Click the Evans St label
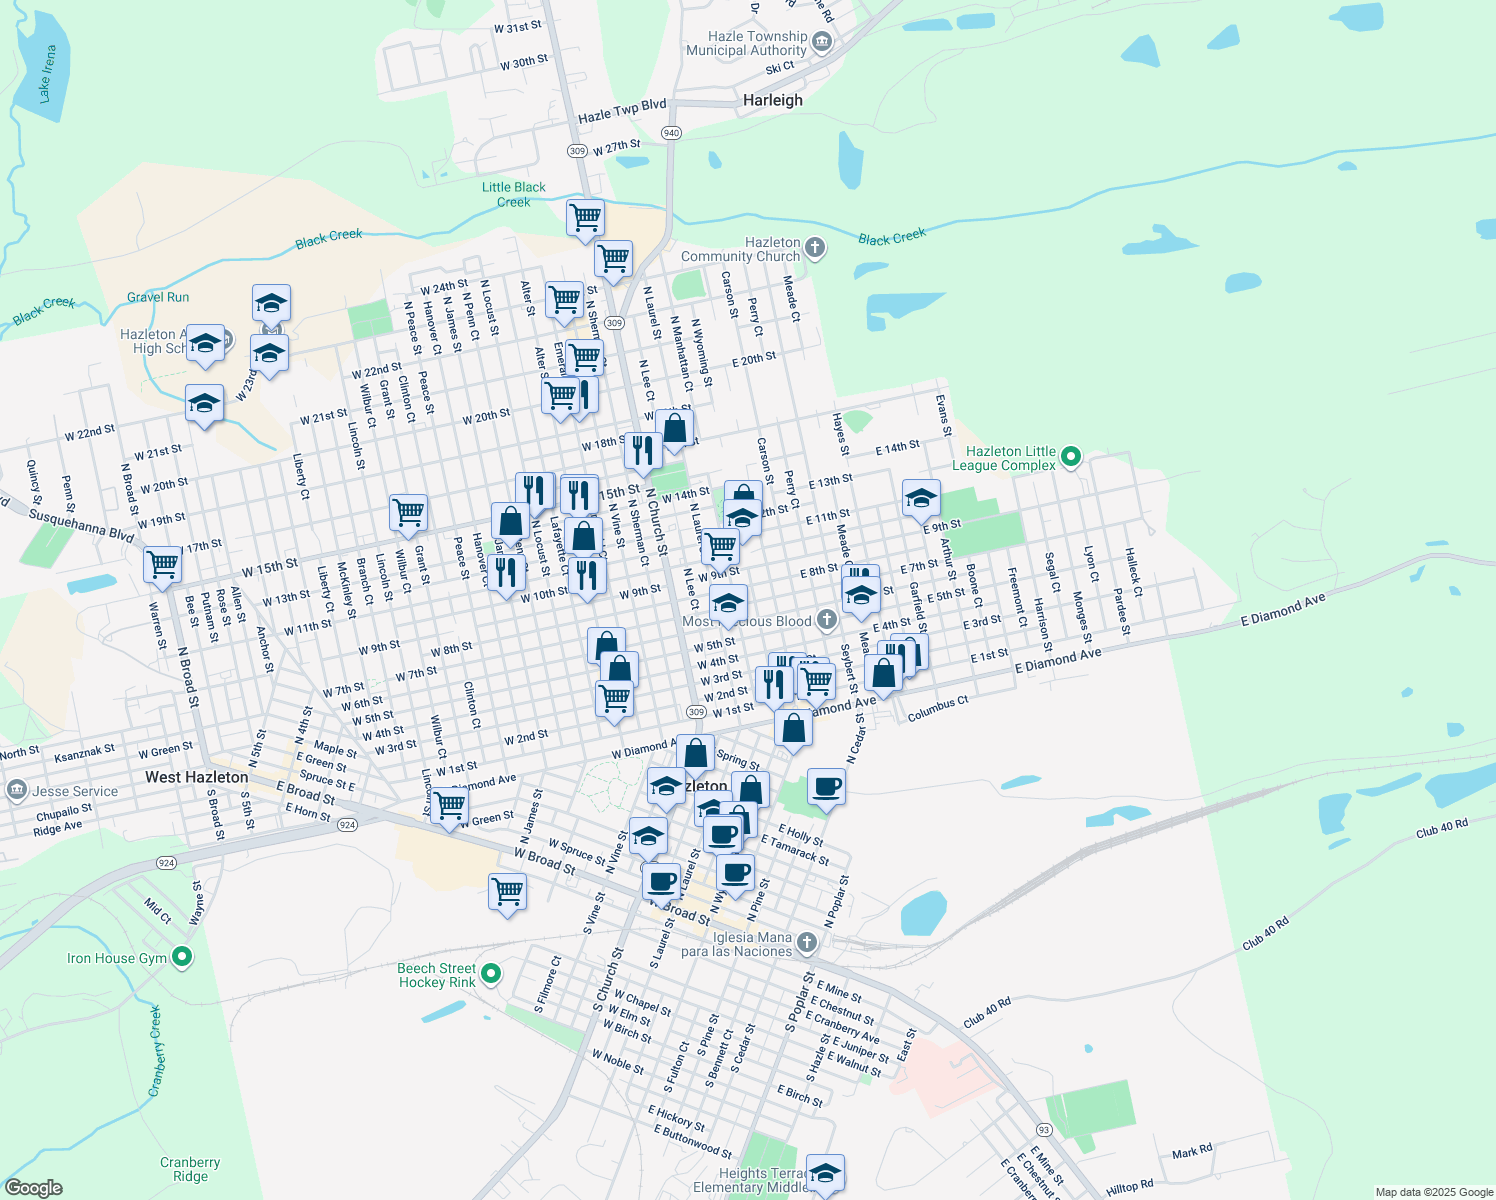 tap(942, 416)
